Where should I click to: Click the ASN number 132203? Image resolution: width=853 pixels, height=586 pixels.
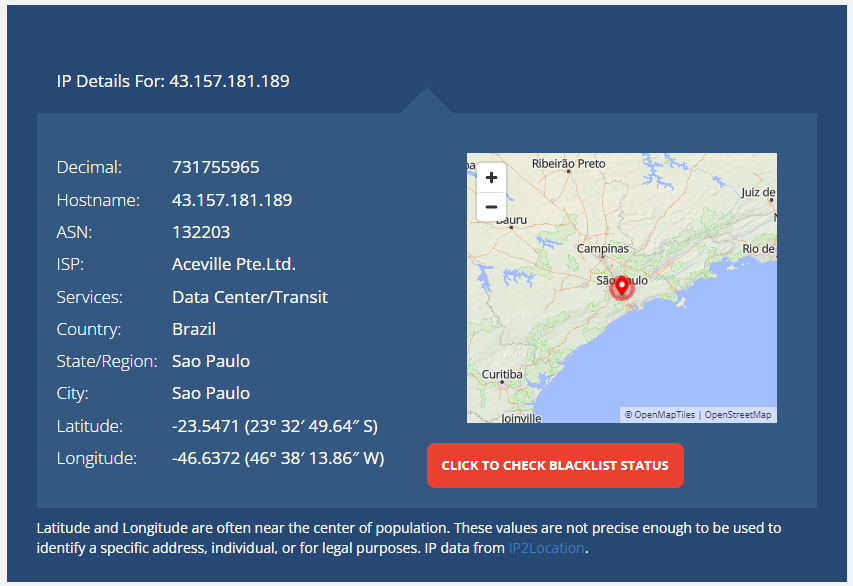point(201,232)
